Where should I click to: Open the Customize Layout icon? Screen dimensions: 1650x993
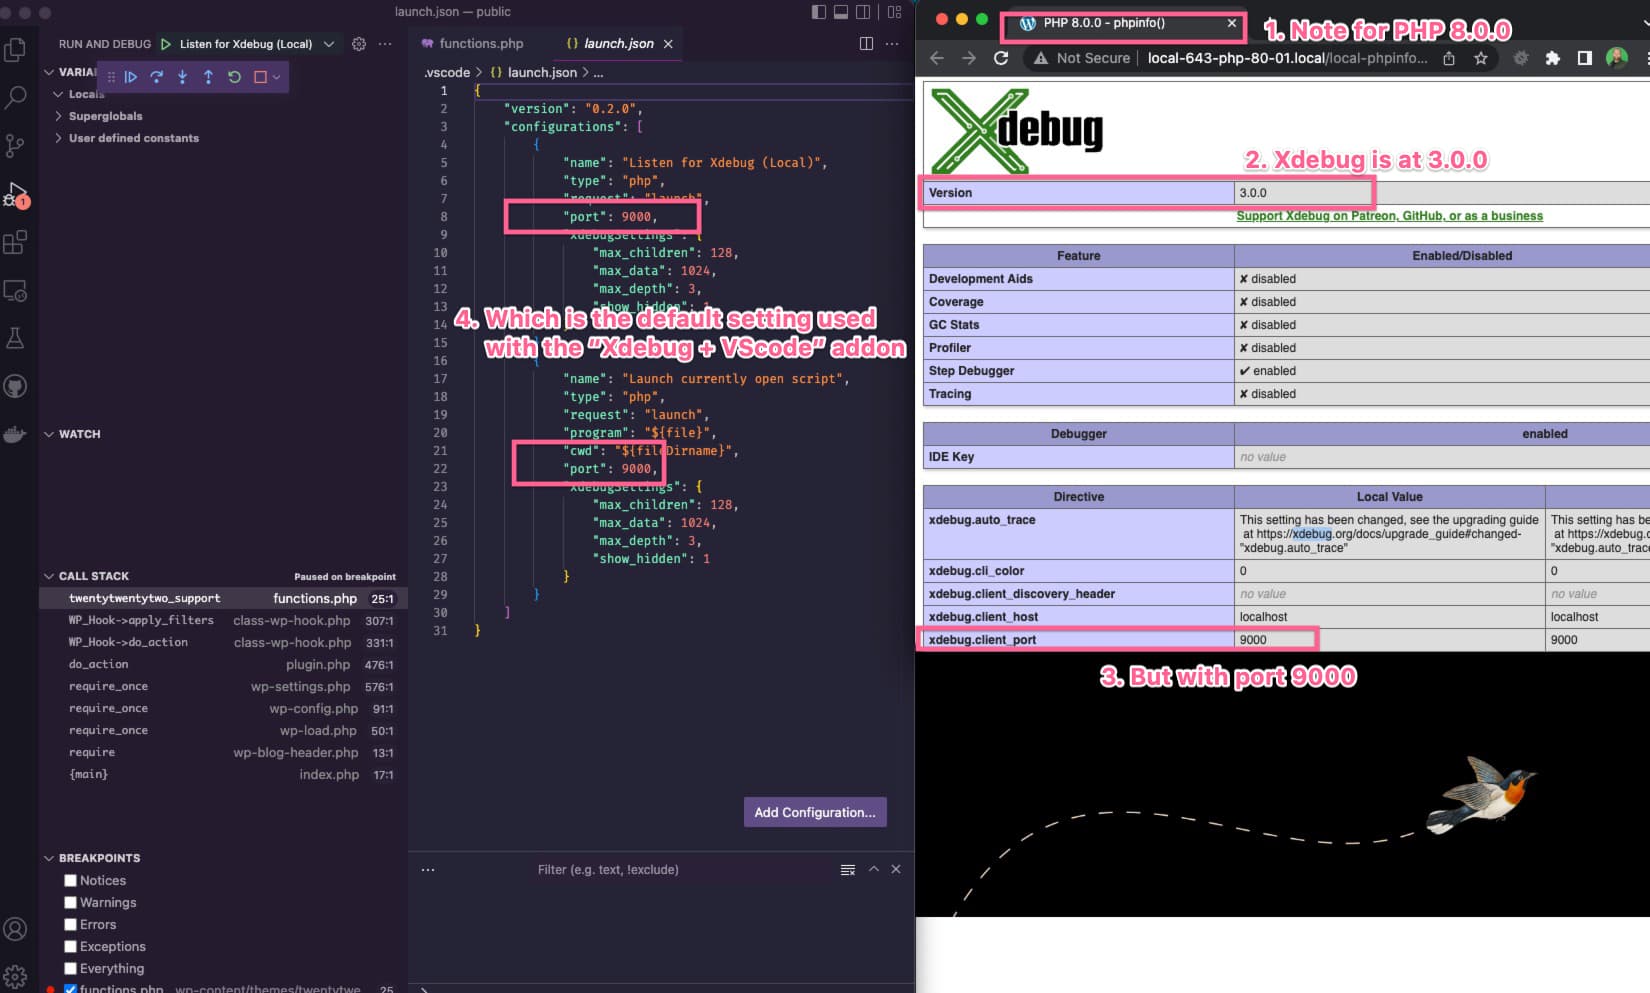tap(895, 12)
